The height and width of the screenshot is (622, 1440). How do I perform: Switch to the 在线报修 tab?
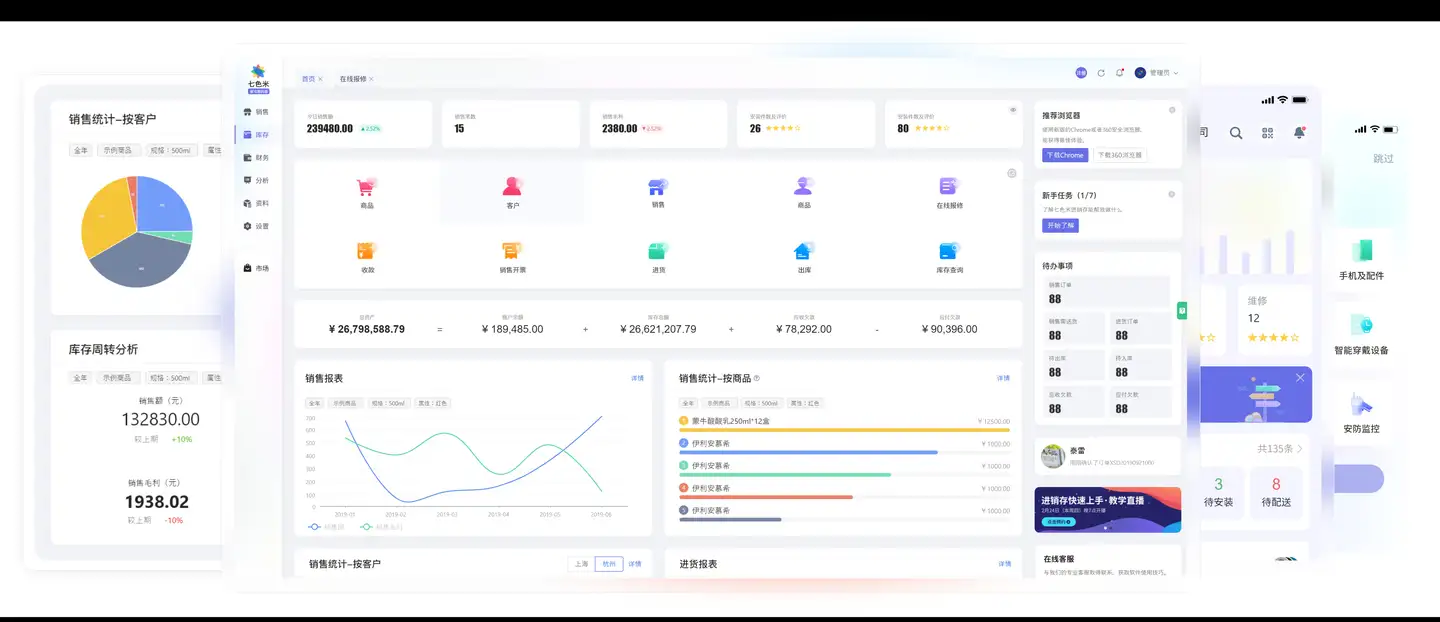click(353, 79)
